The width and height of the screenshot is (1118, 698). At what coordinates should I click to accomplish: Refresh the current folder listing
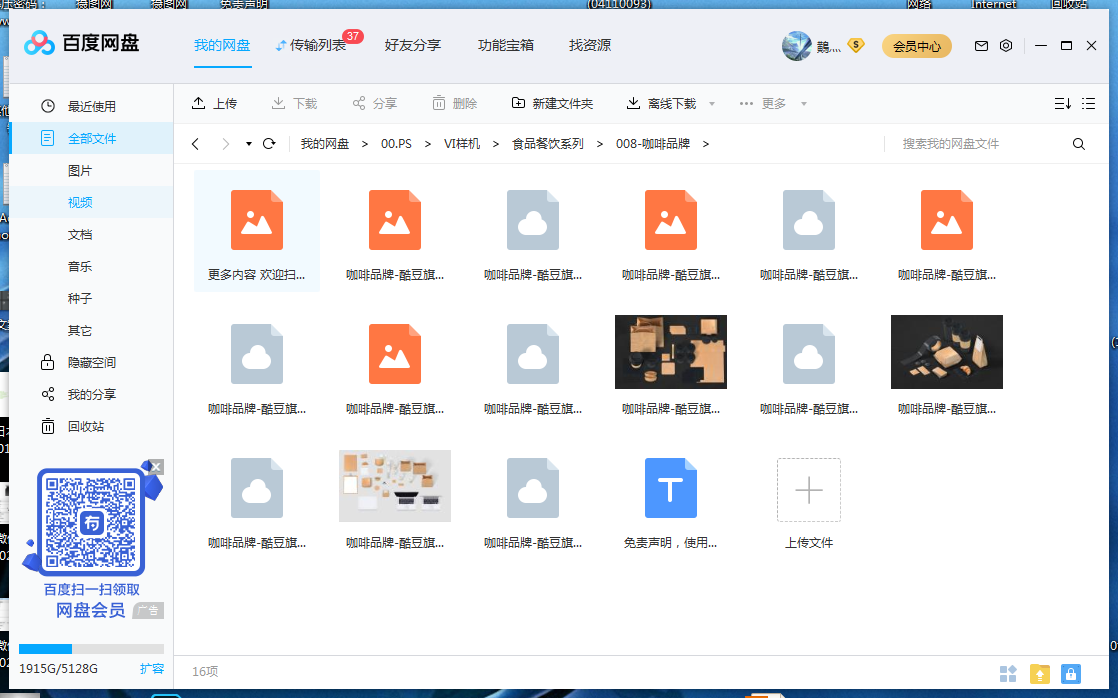269,144
